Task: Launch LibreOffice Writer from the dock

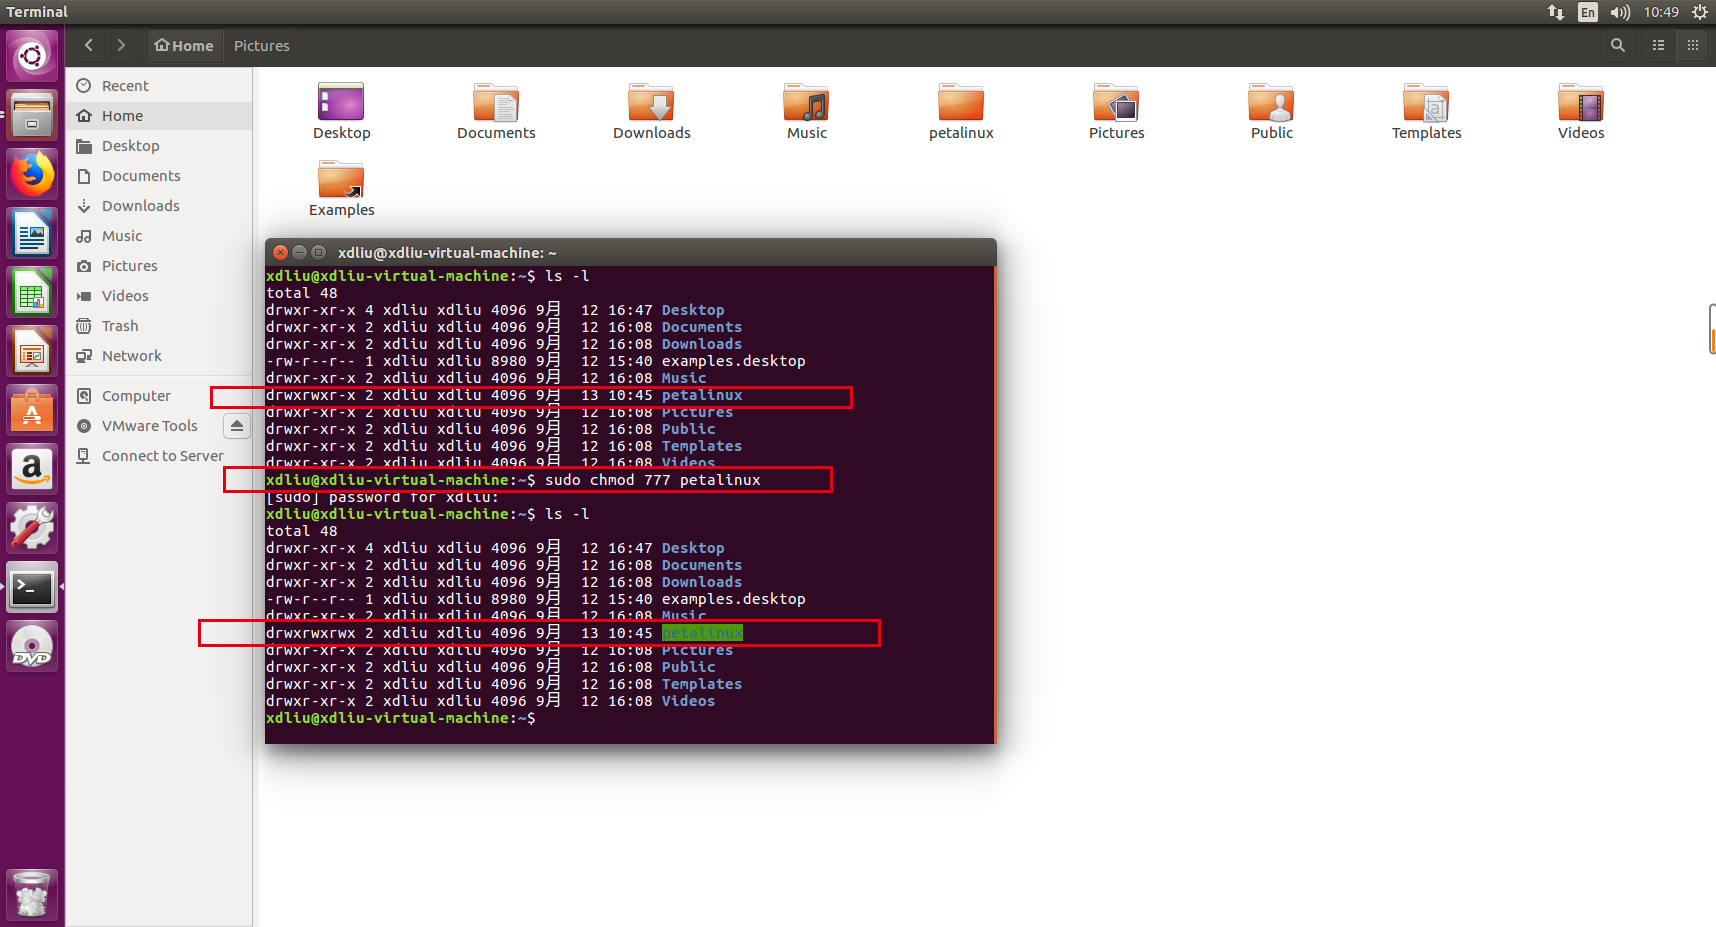Action: [x=32, y=233]
